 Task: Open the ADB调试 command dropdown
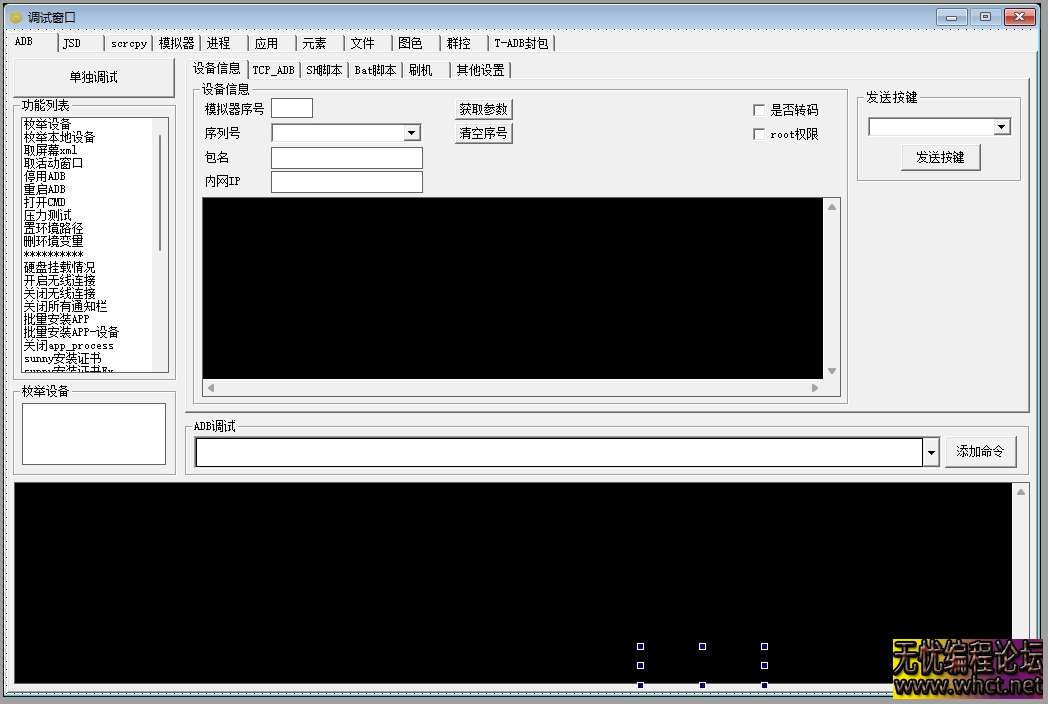(931, 452)
